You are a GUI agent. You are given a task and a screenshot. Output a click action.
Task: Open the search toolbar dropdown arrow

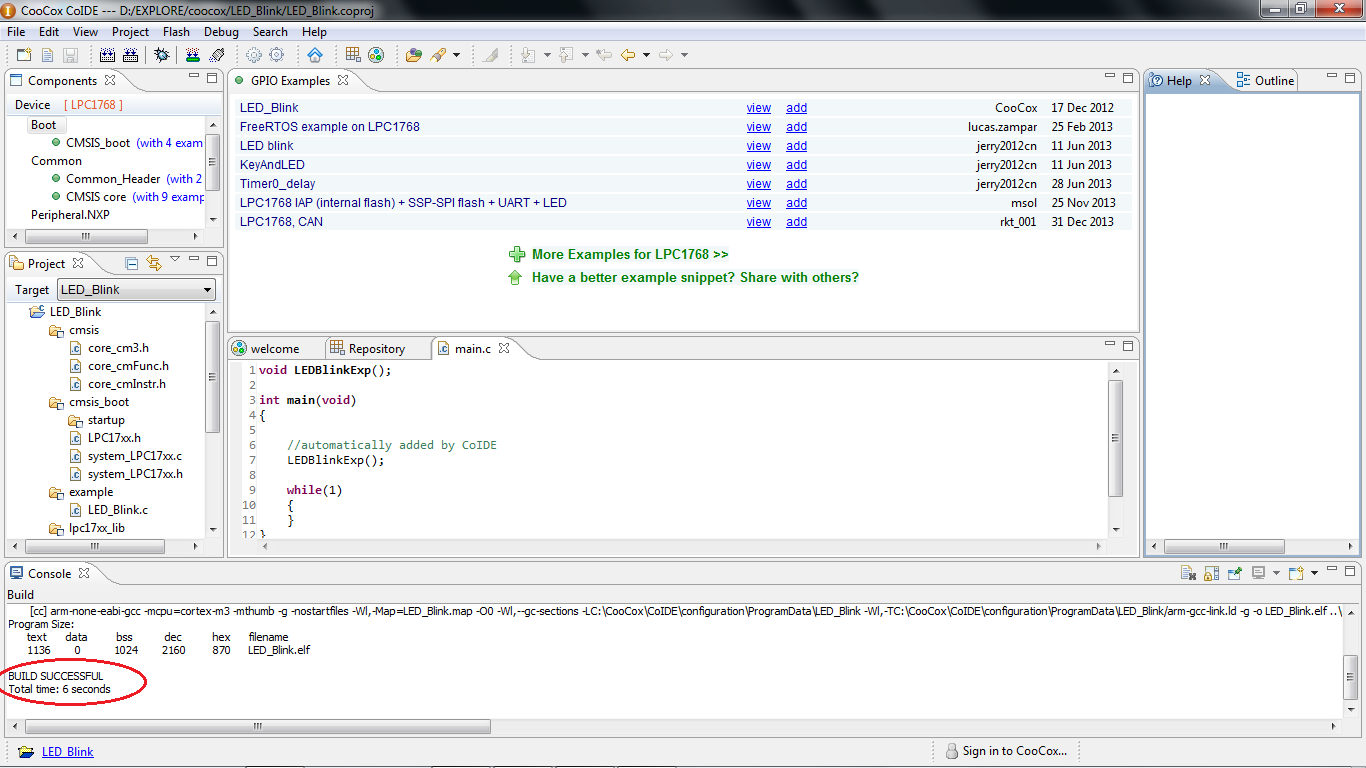point(457,55)
